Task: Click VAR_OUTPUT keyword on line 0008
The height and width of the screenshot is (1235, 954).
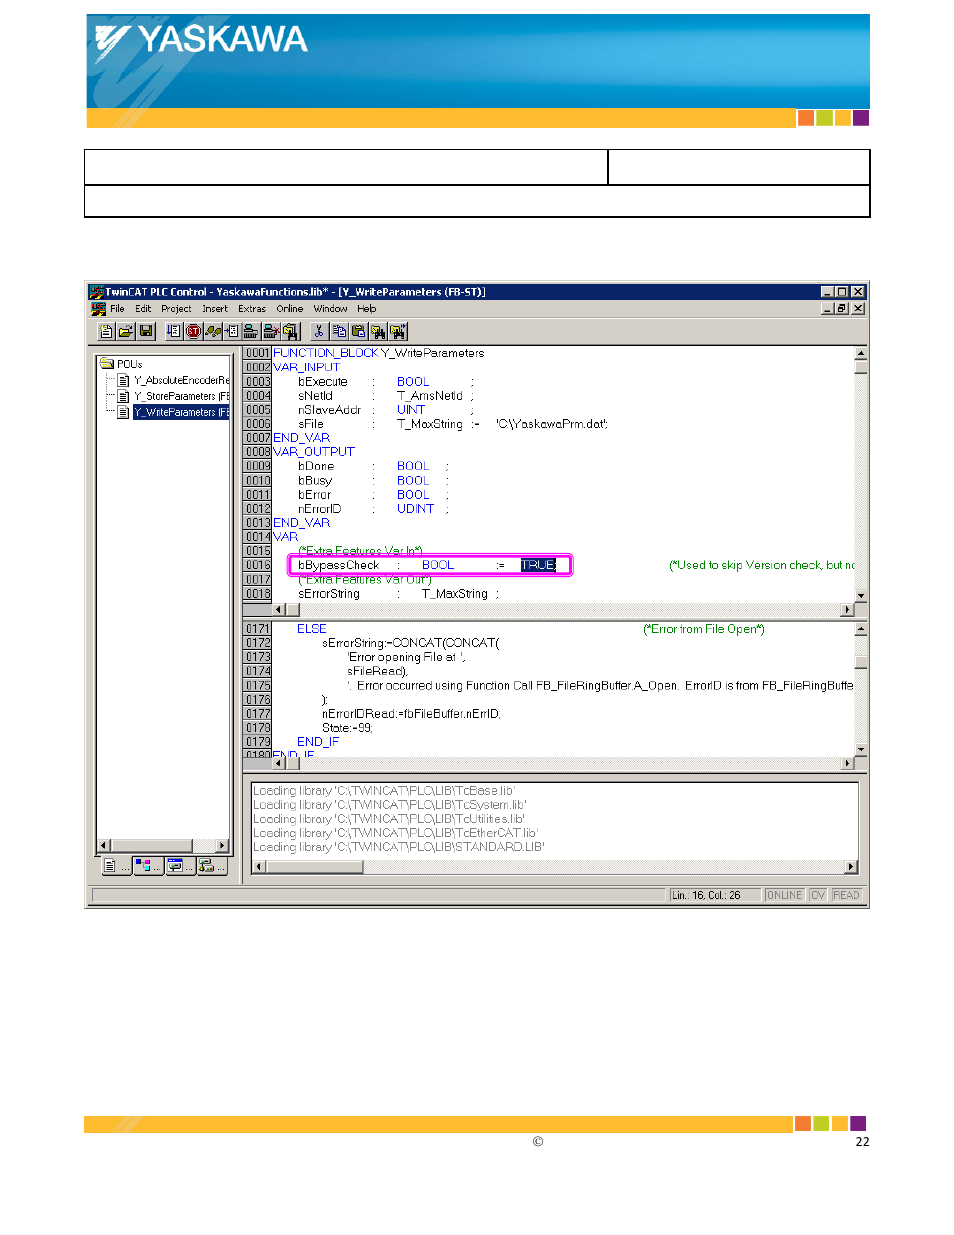Action: click(313, 452)
